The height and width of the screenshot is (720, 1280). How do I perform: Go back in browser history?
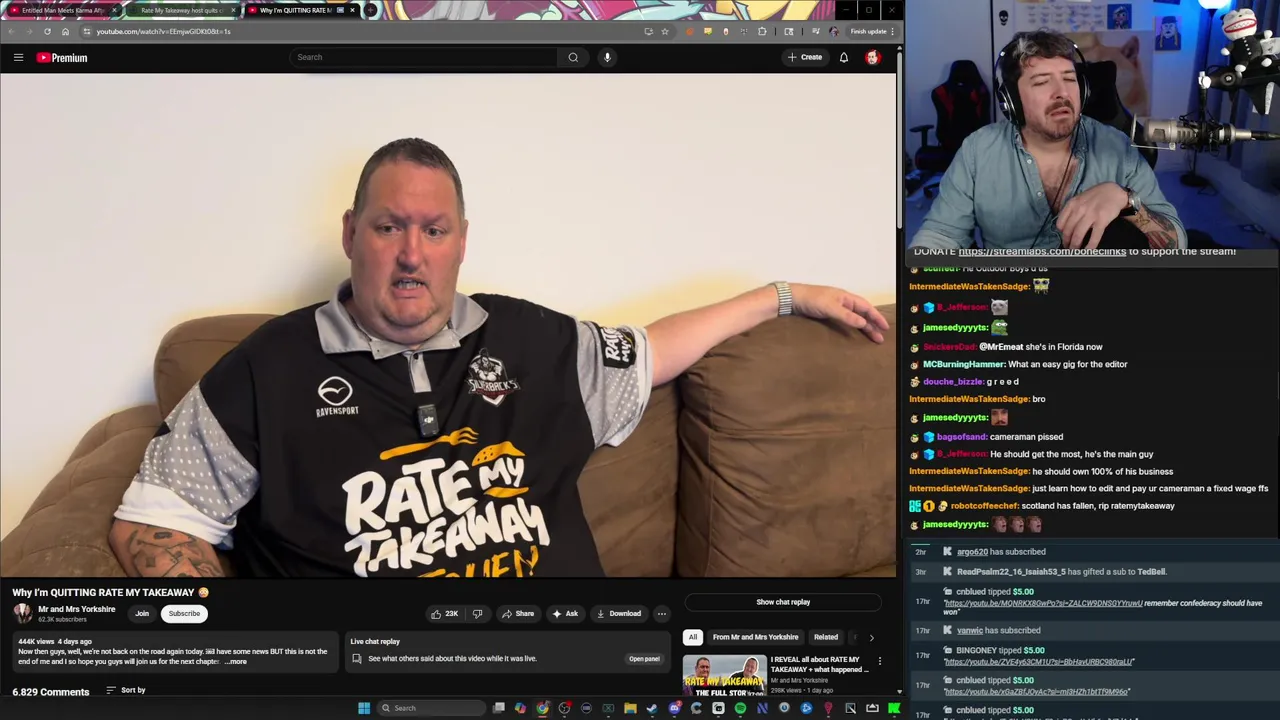[x=11, y=31]
